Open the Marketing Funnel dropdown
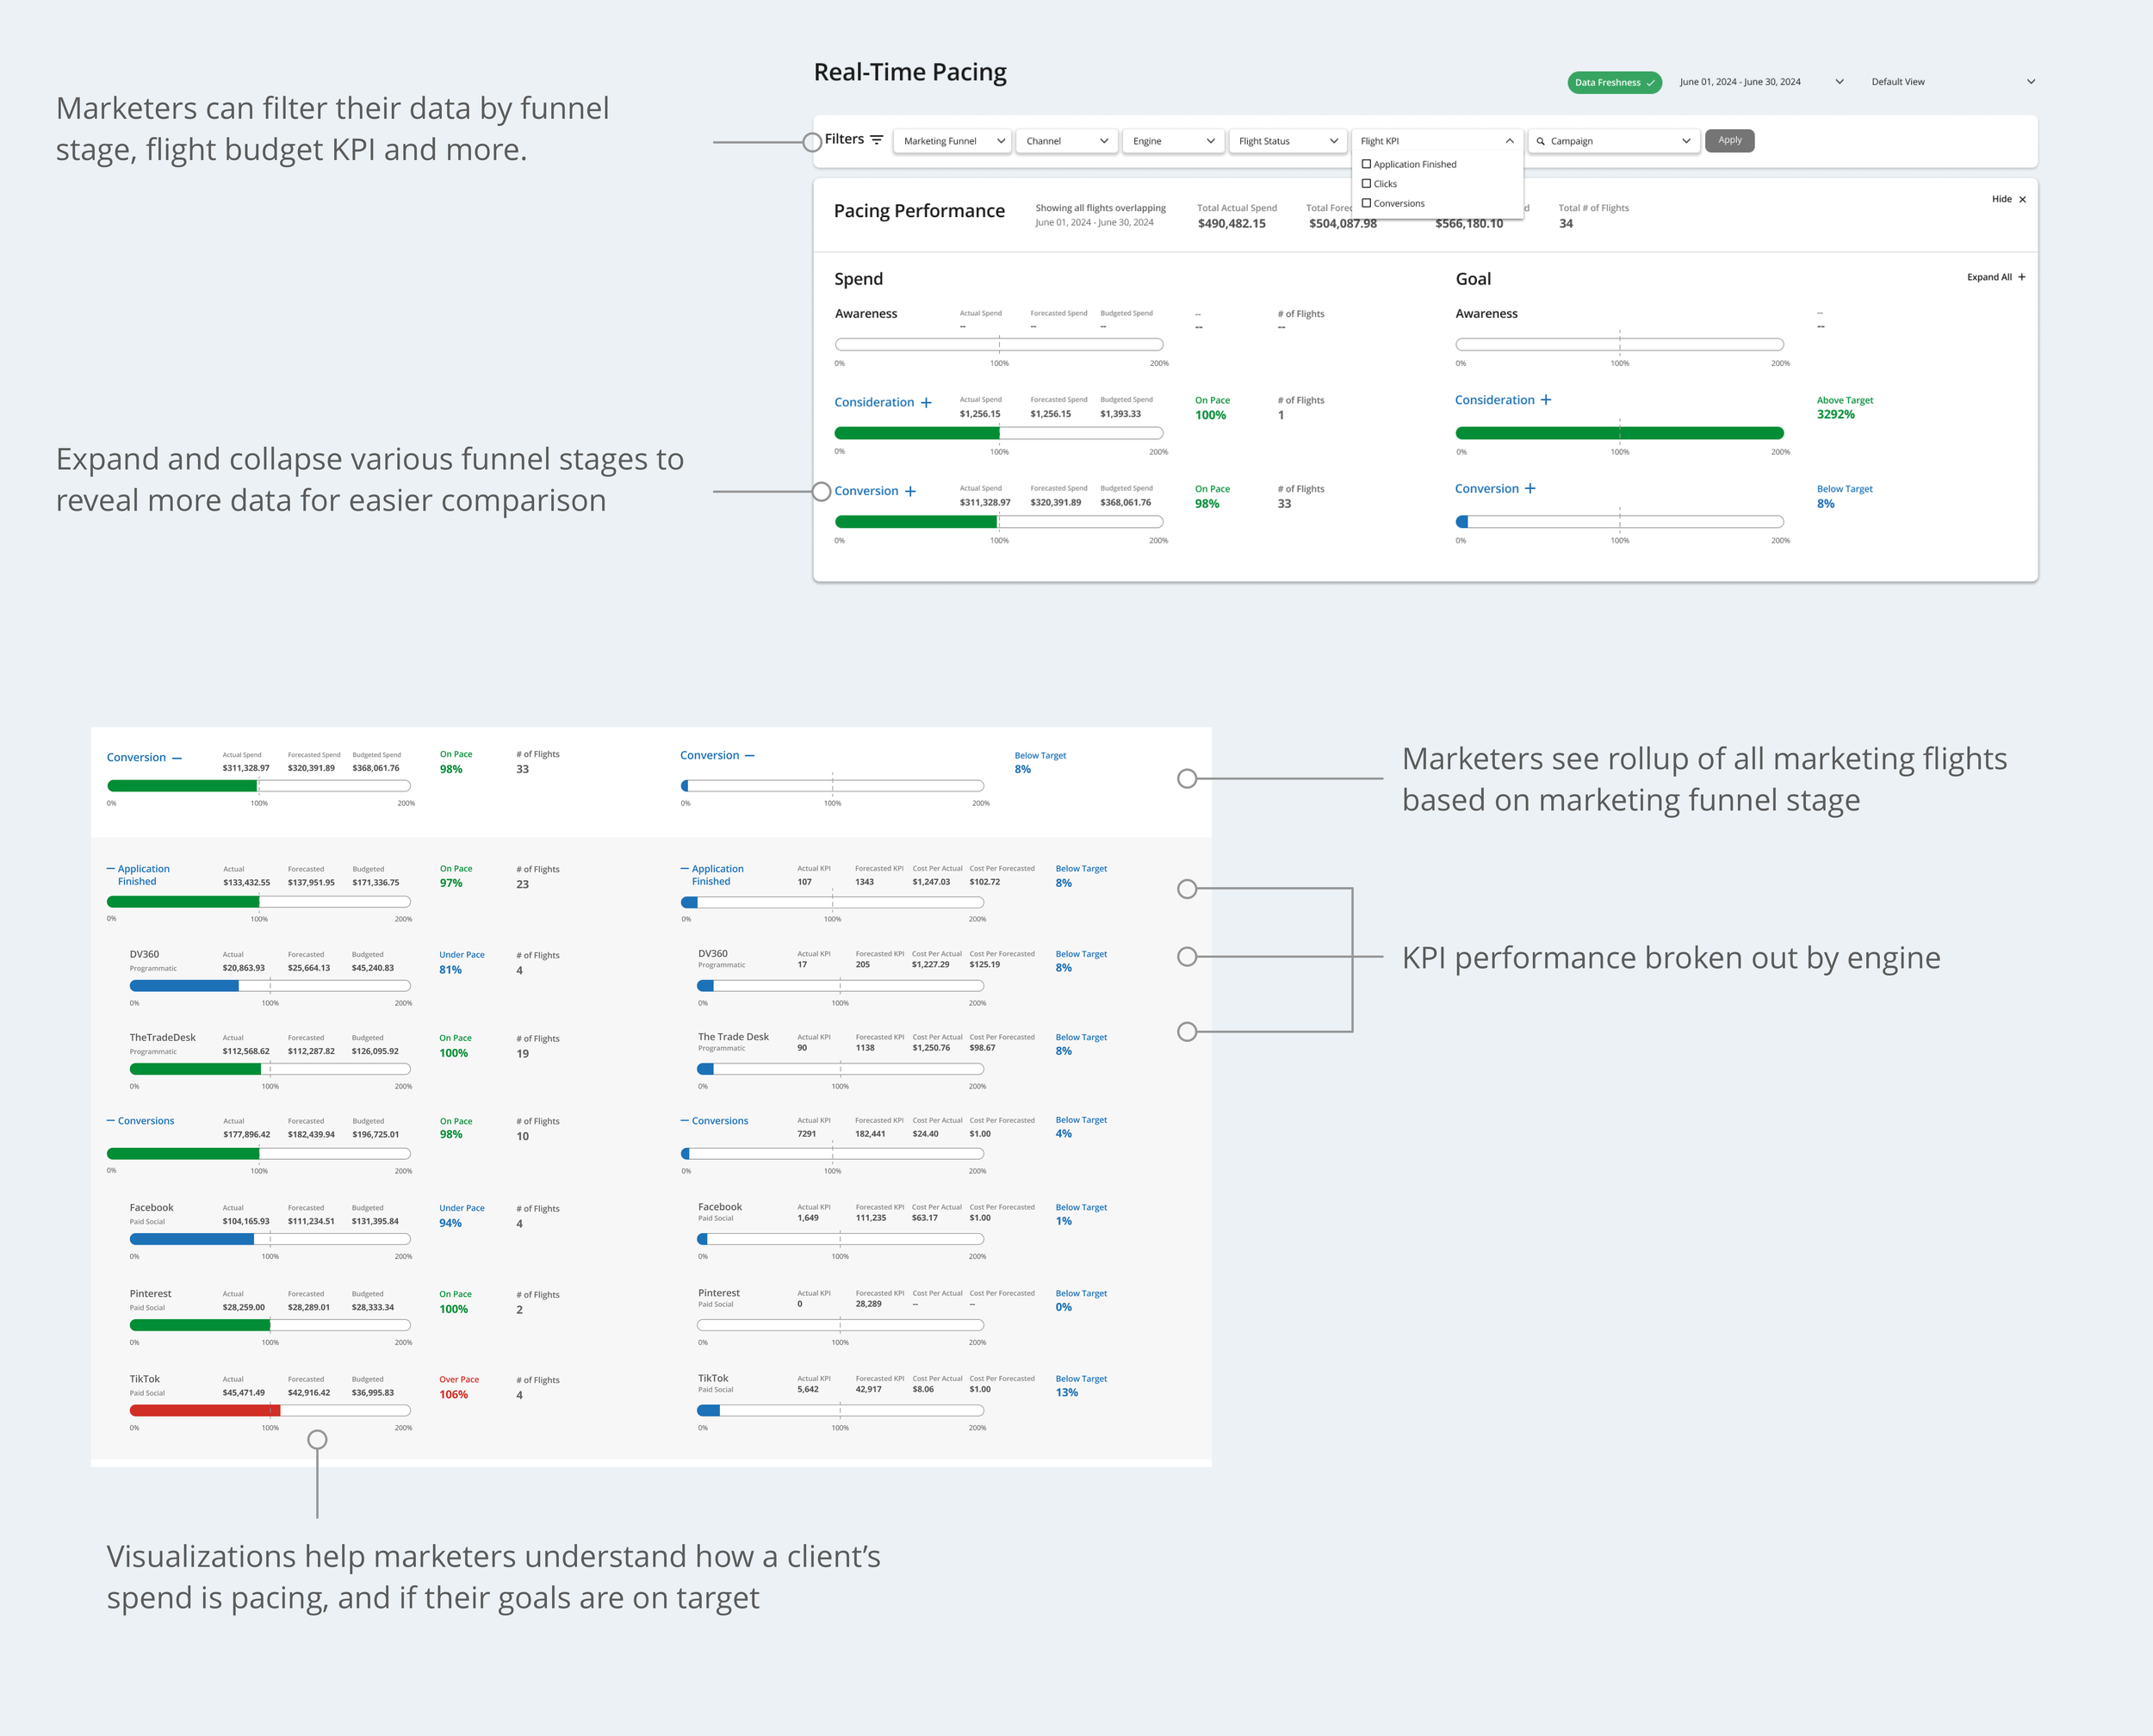The width and height of the screenshot is (2153, 1736). [x=952, y=141]
